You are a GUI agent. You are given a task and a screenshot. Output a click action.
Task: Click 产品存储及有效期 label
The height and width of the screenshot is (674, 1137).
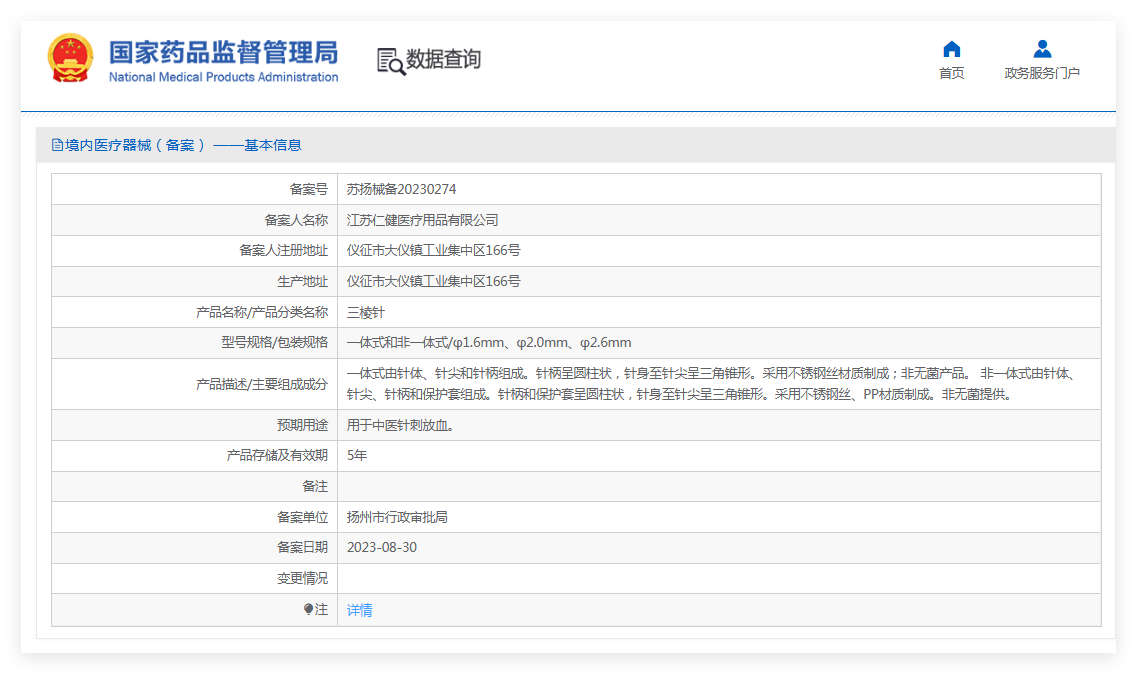coord(277,456)
